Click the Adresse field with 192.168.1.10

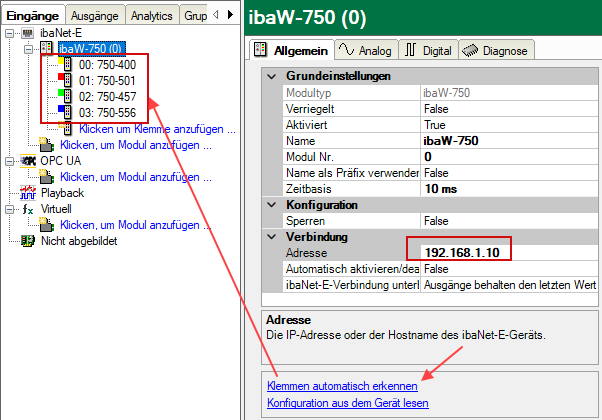(458, 253)
